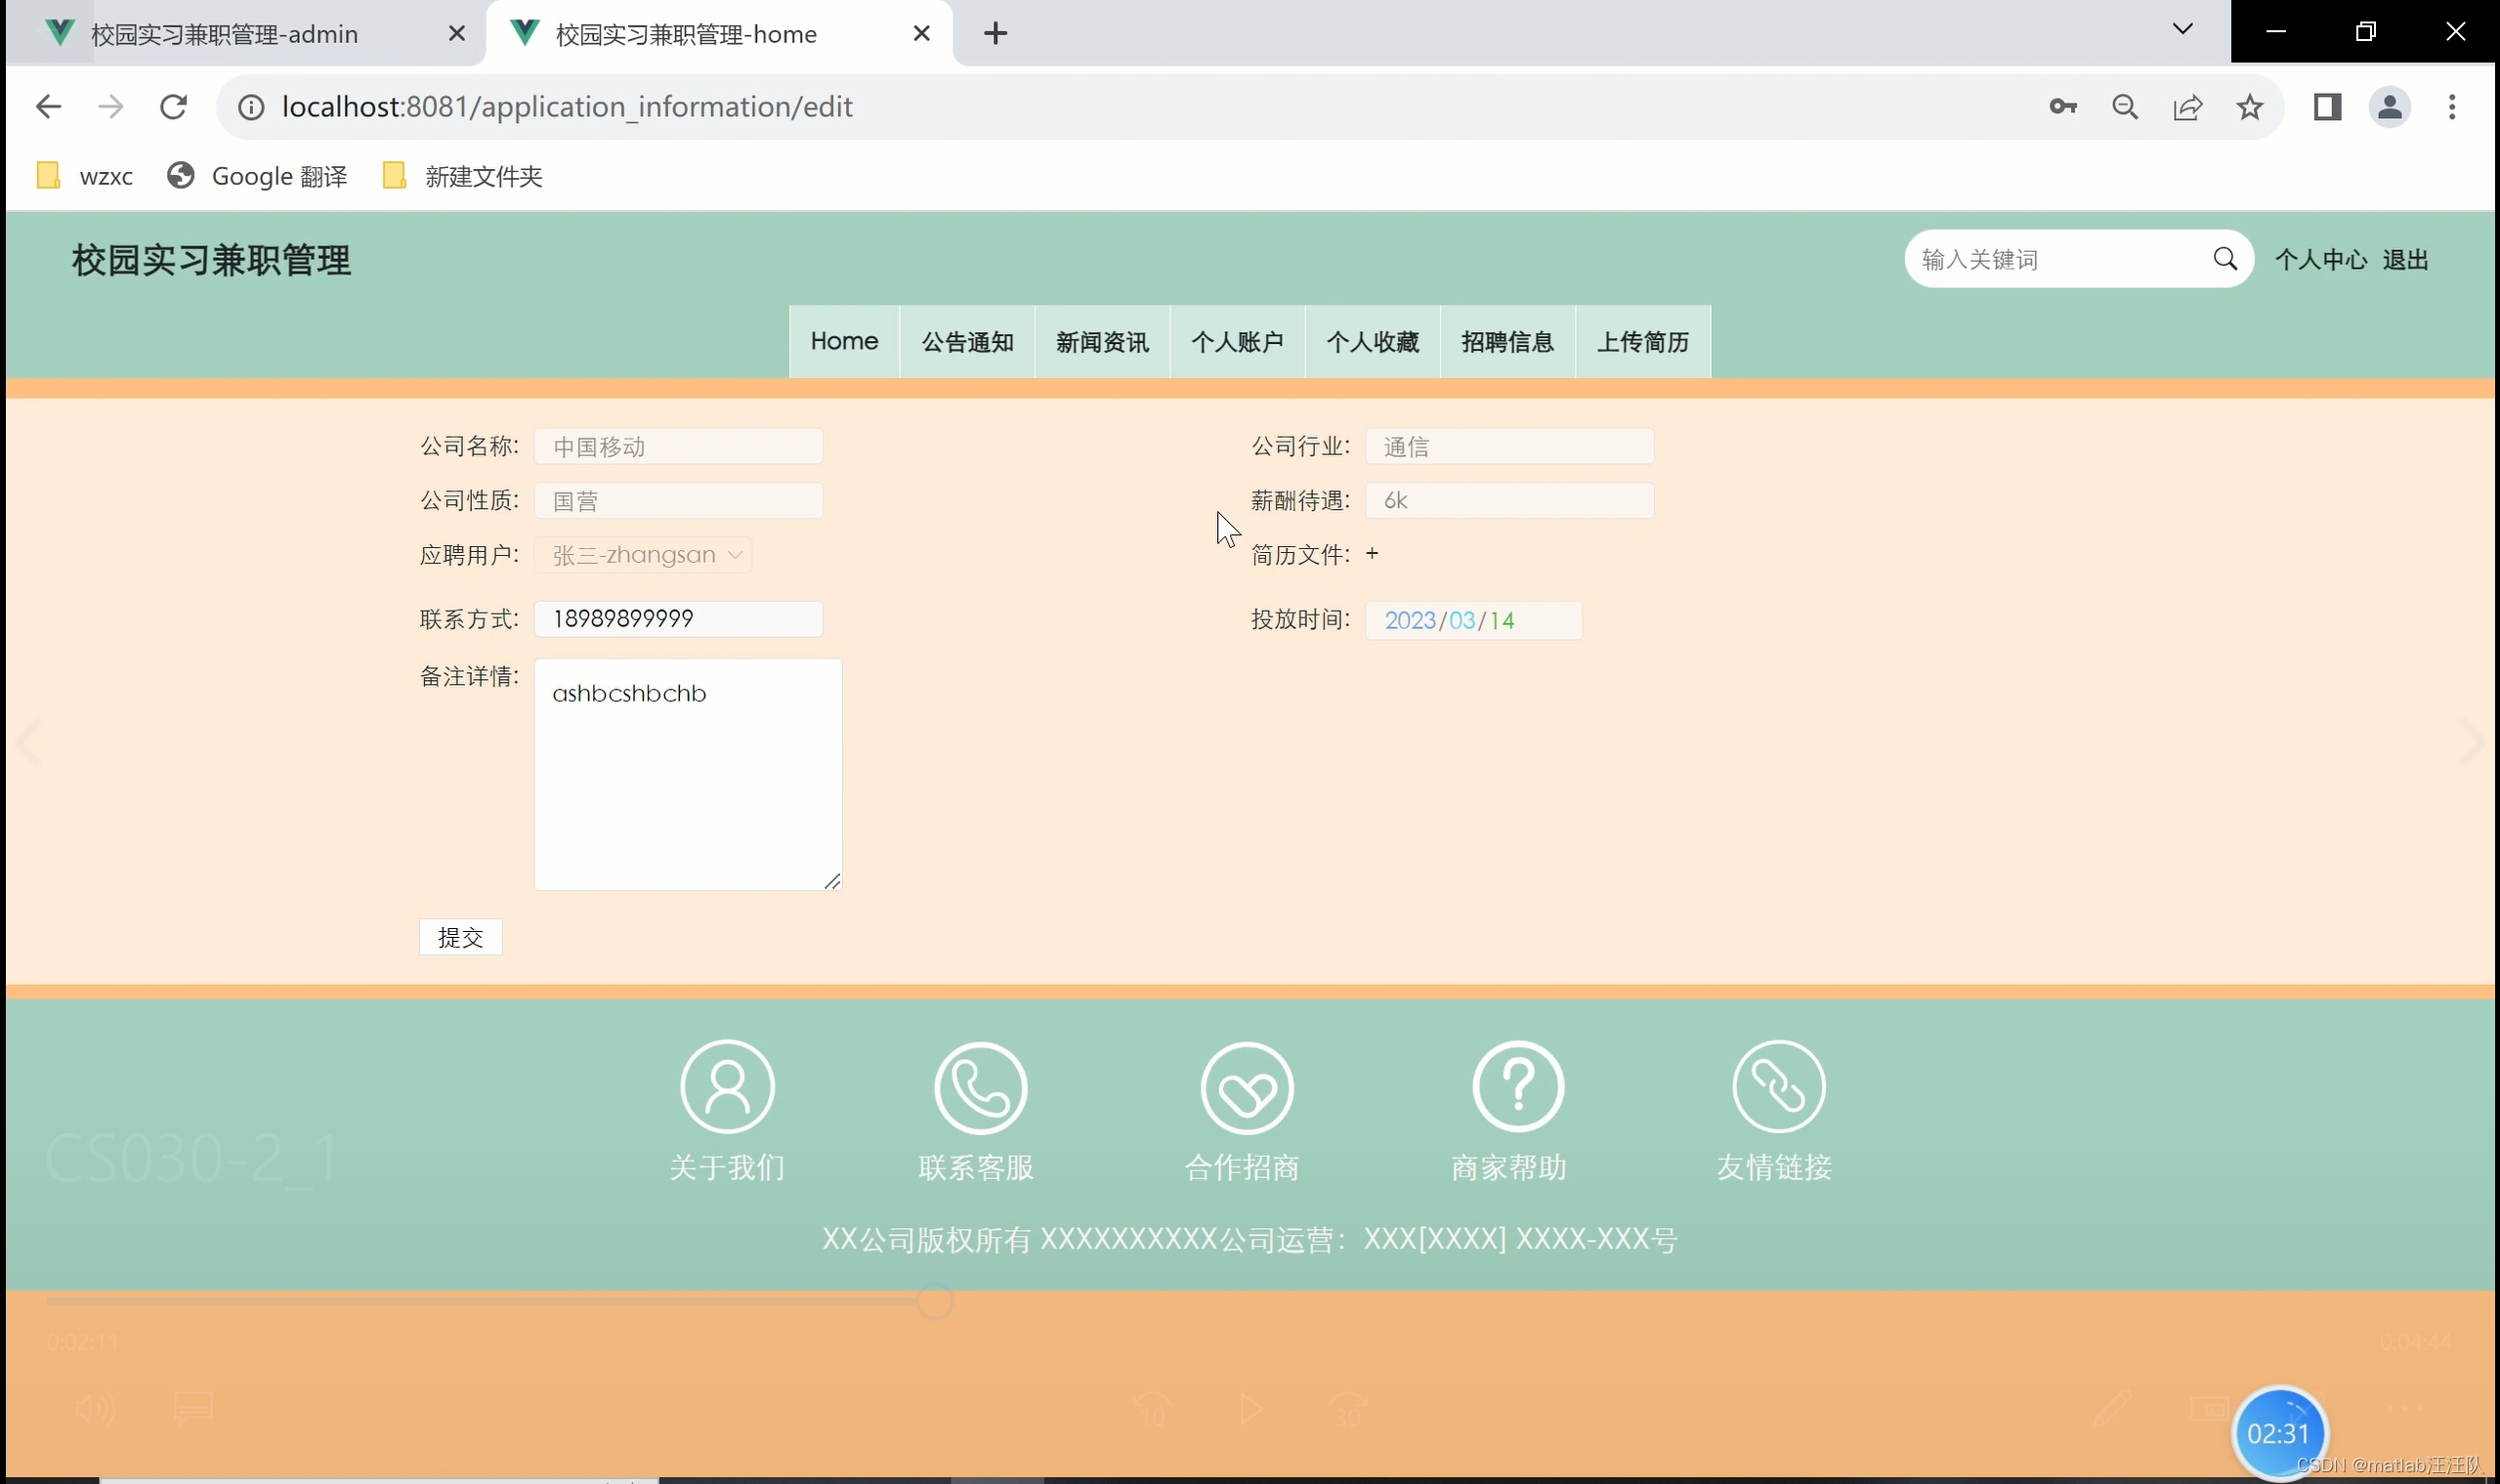
Task: Click the 退出 link
Action: (x=2405, y=260)
